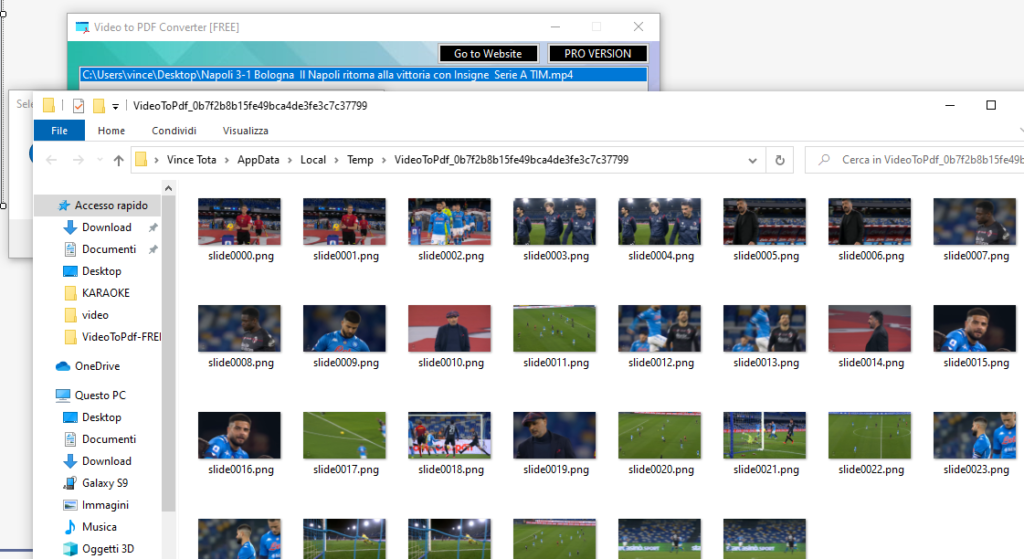
Task: Click the slide0003.png file name
Action: 556,256
